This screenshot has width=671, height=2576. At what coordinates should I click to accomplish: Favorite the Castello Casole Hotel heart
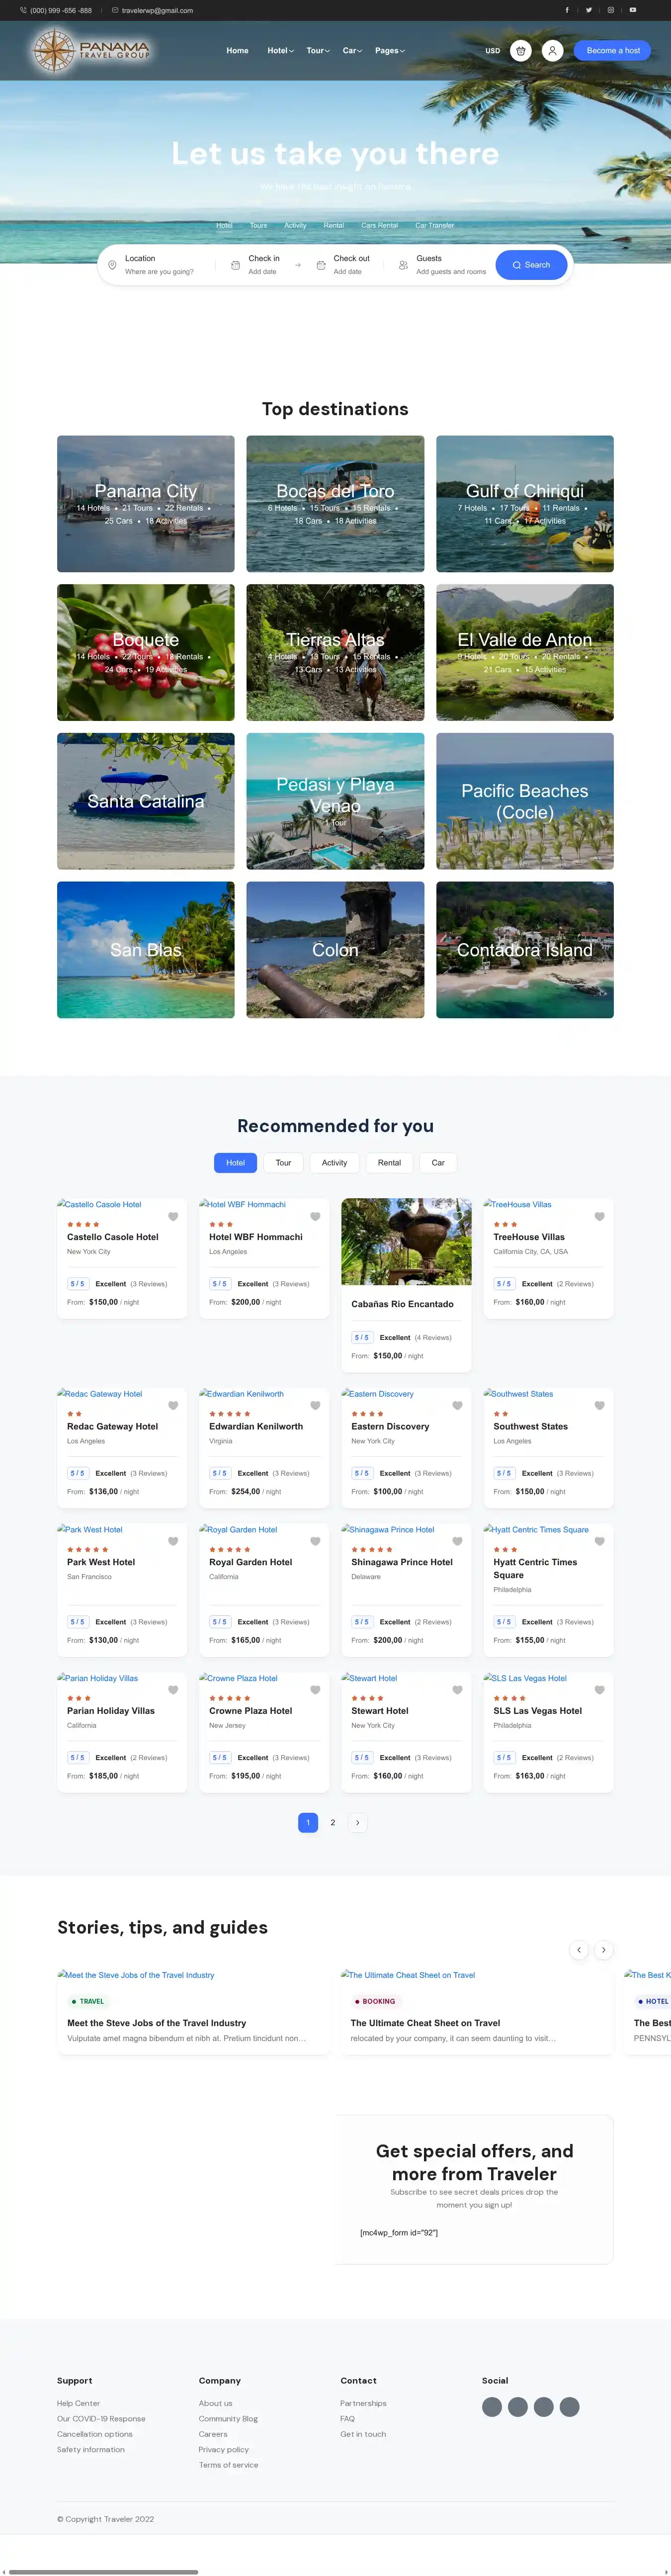pos(173,1217)
